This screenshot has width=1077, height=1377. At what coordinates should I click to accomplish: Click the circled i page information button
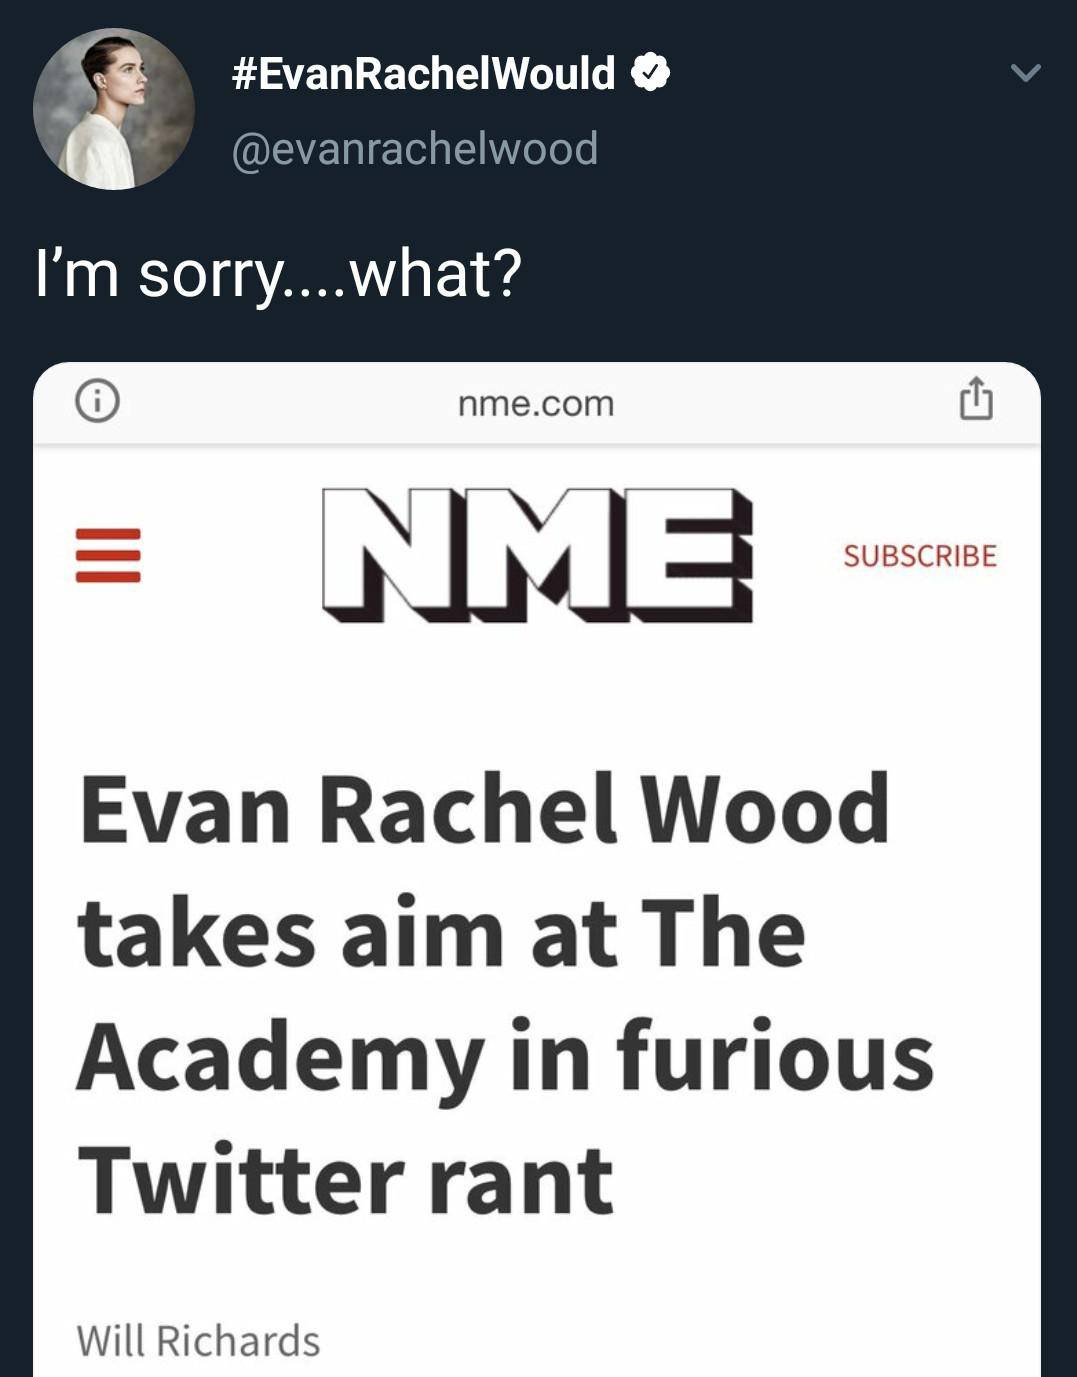tap(96, 401)
